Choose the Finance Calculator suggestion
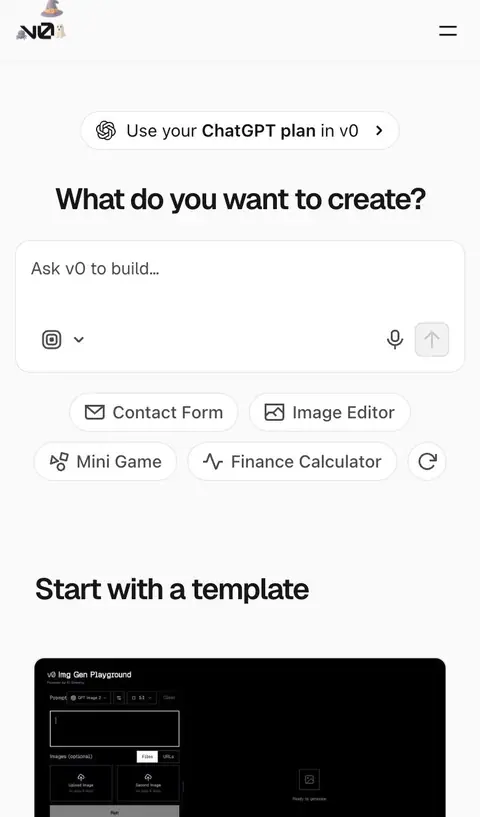 pos(292,461)
